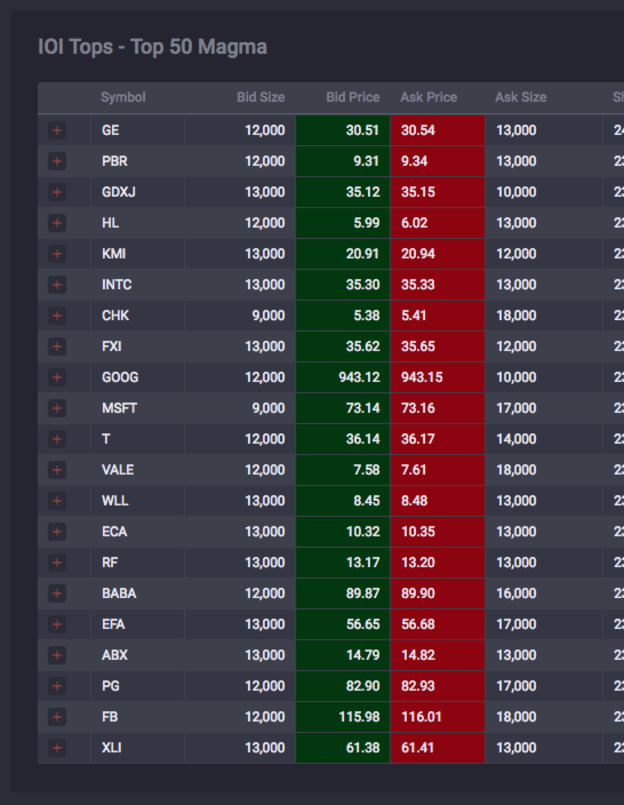Image resolution: width=624 pixels, height=805 pixels.
Task: Click WLL ask price 8.48
Action: [x=438, y=501]
